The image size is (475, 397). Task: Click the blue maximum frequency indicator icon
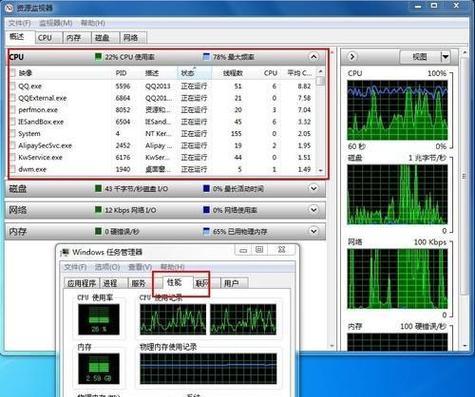(206, 57)
